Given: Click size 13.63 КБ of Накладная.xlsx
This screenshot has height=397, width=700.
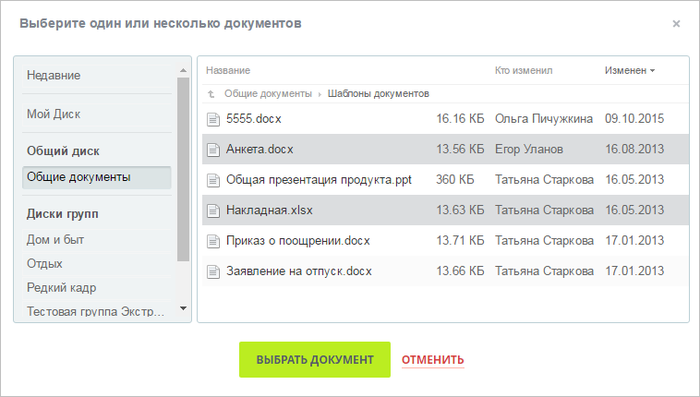Looking at the screenshot, I should 460,210.
